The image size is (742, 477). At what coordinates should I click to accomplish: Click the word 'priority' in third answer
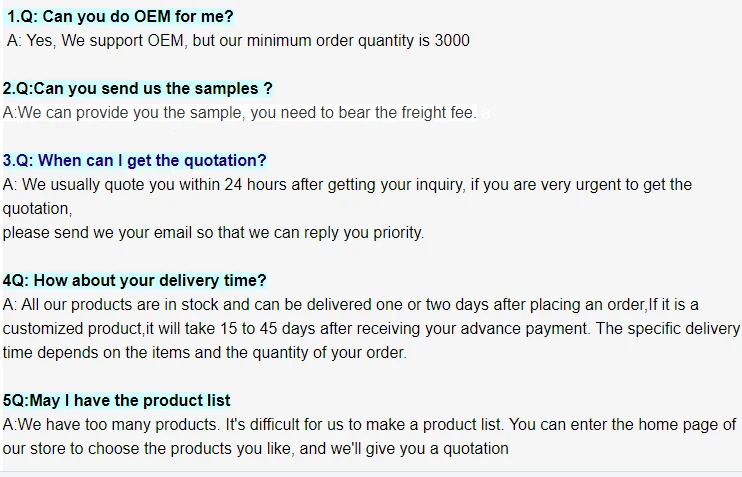[x=396, y=233]
